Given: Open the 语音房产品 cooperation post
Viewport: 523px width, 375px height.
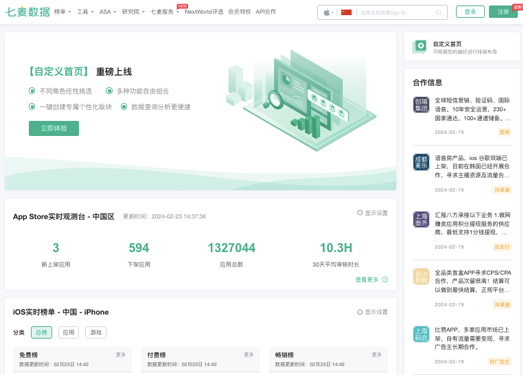Looking at the screenshot, I should 473,166.
